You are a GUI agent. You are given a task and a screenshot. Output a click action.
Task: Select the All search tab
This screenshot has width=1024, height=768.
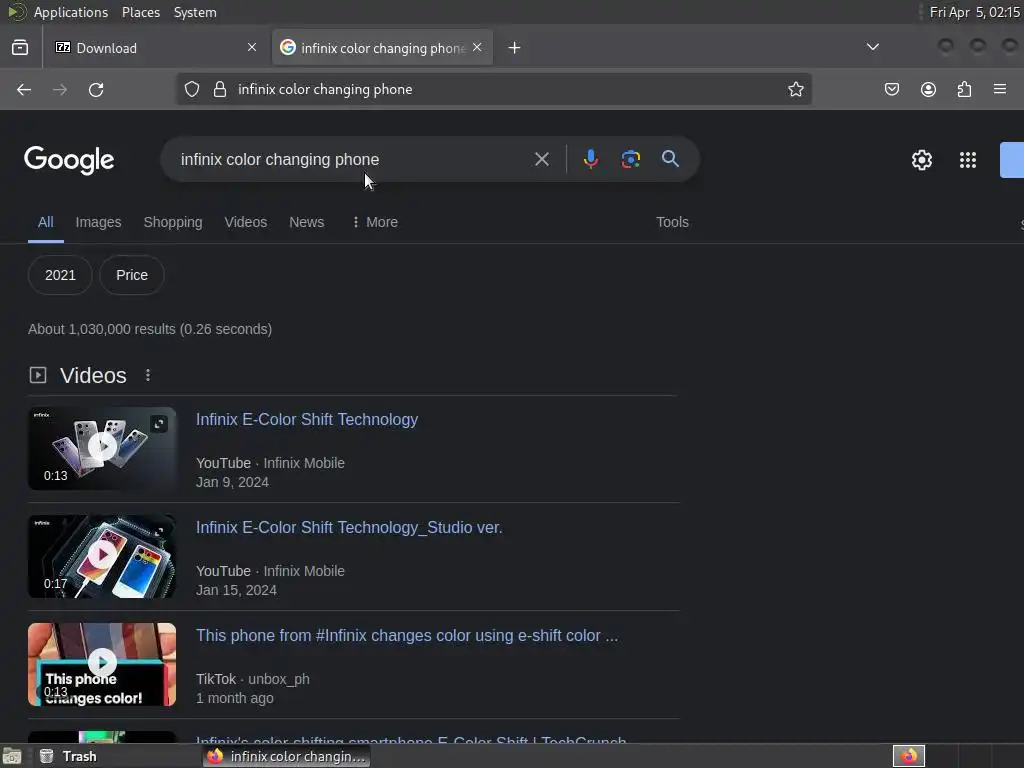click(46, 222)
